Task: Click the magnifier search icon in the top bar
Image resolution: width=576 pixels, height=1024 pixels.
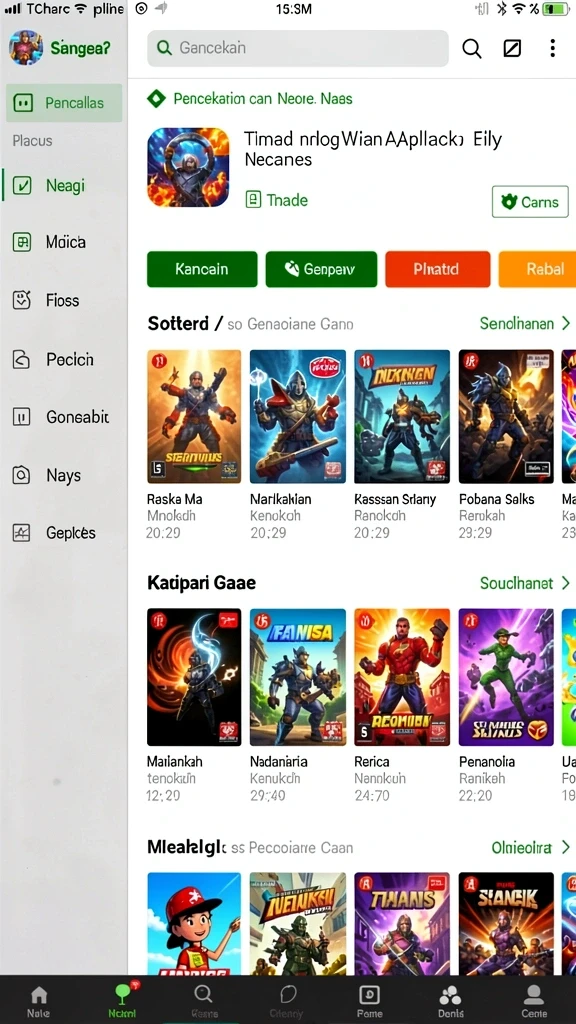Action: pos(472,48)
